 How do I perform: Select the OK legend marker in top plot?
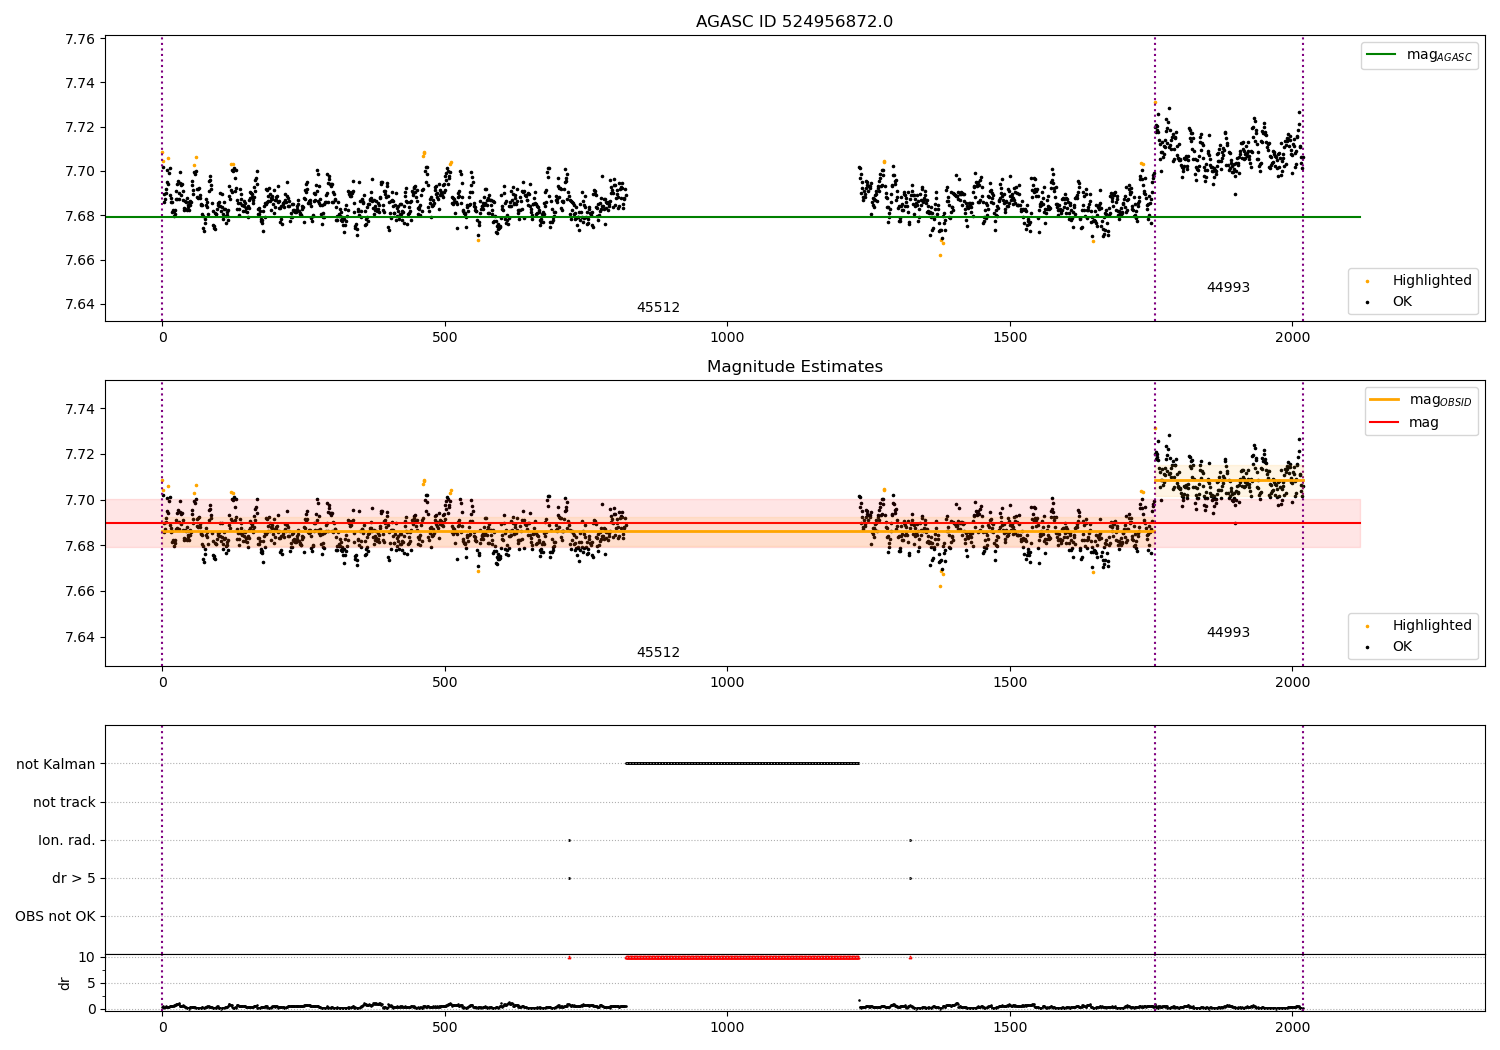pyautogui.click(x=1367, y=302)
